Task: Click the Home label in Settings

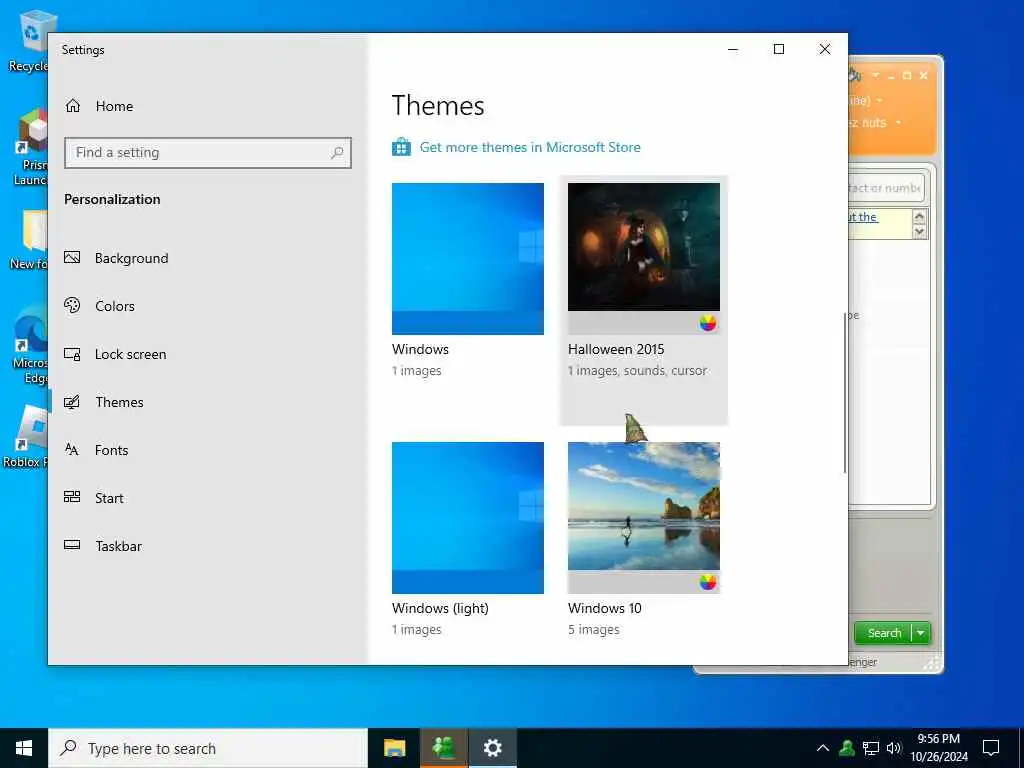Action: (x=114, y=106)
